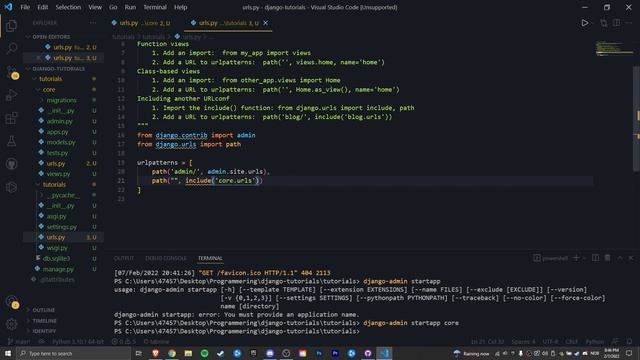Viewport: 640px width, 360px height.
Task: Open notifications bell in status bar
Action: tap(629, 342)
